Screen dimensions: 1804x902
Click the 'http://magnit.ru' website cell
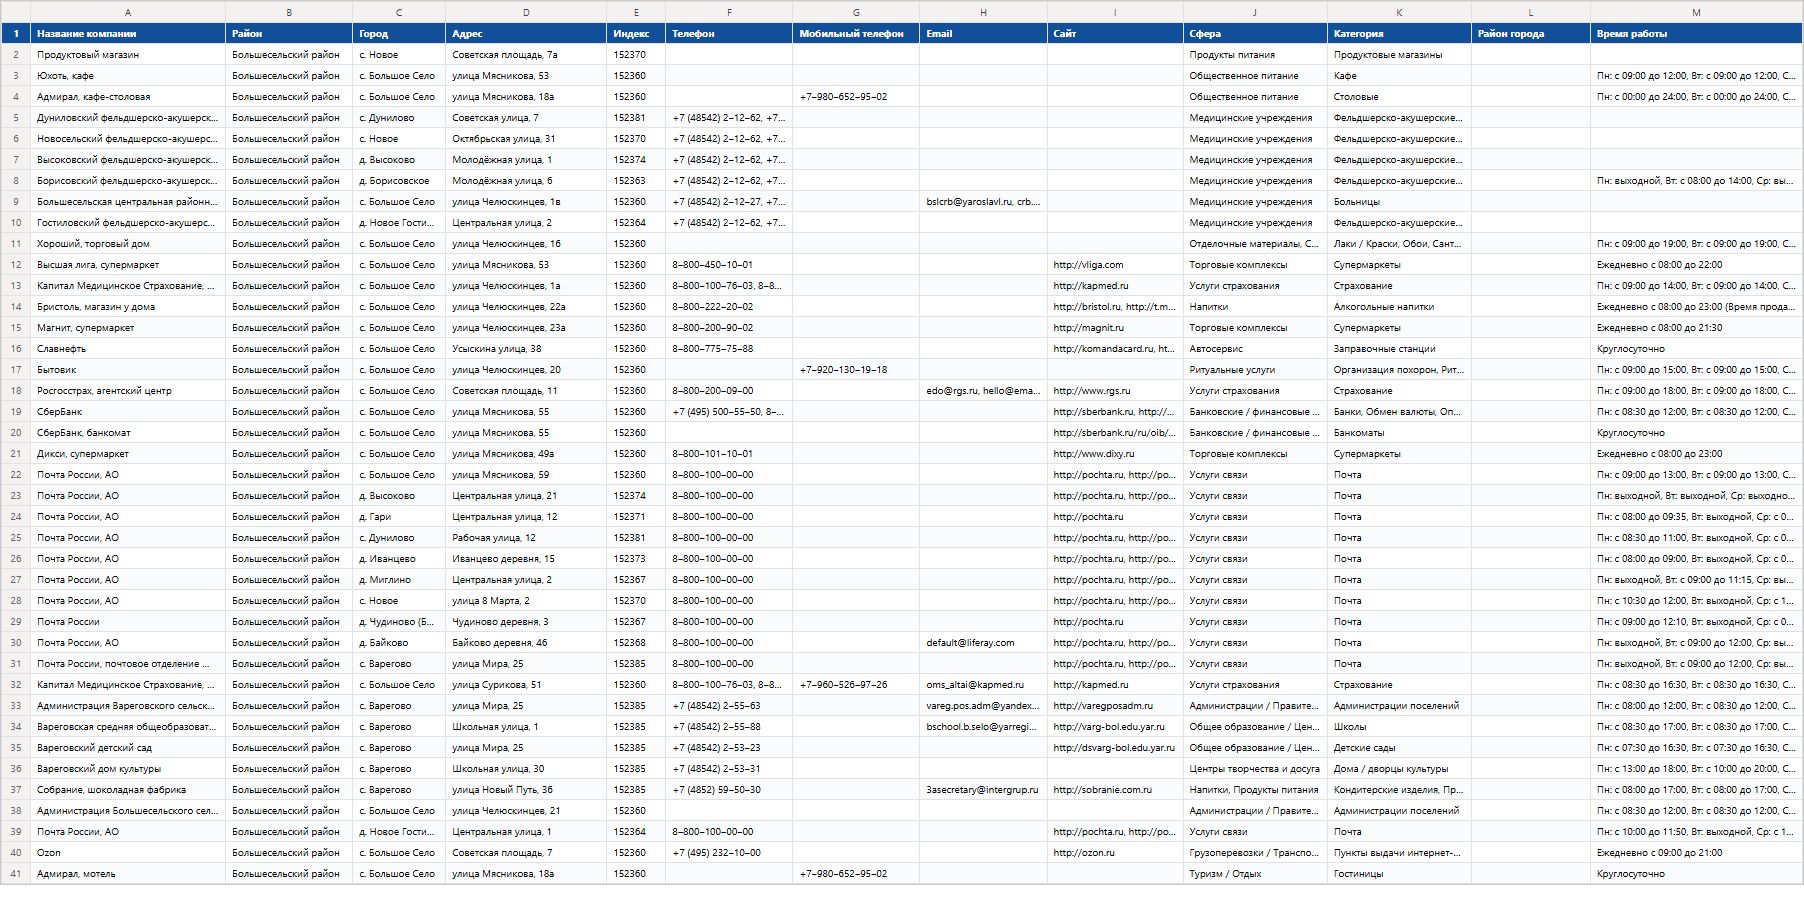tap(1115, 328)
